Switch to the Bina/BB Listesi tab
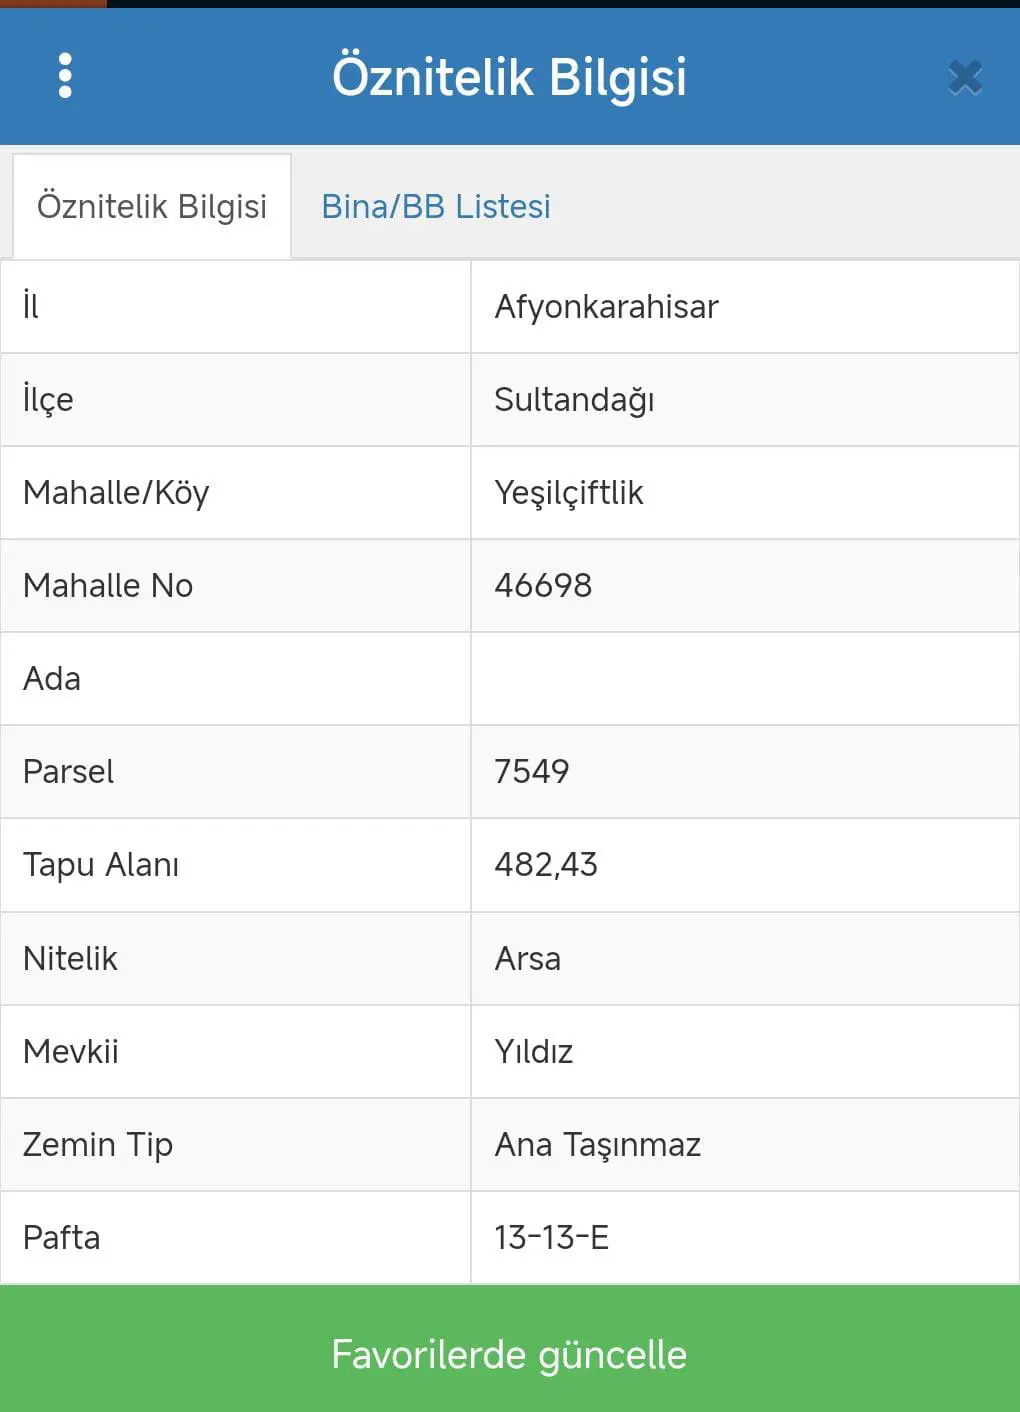The image size is (1020, 1412). (x=436, y=206)
